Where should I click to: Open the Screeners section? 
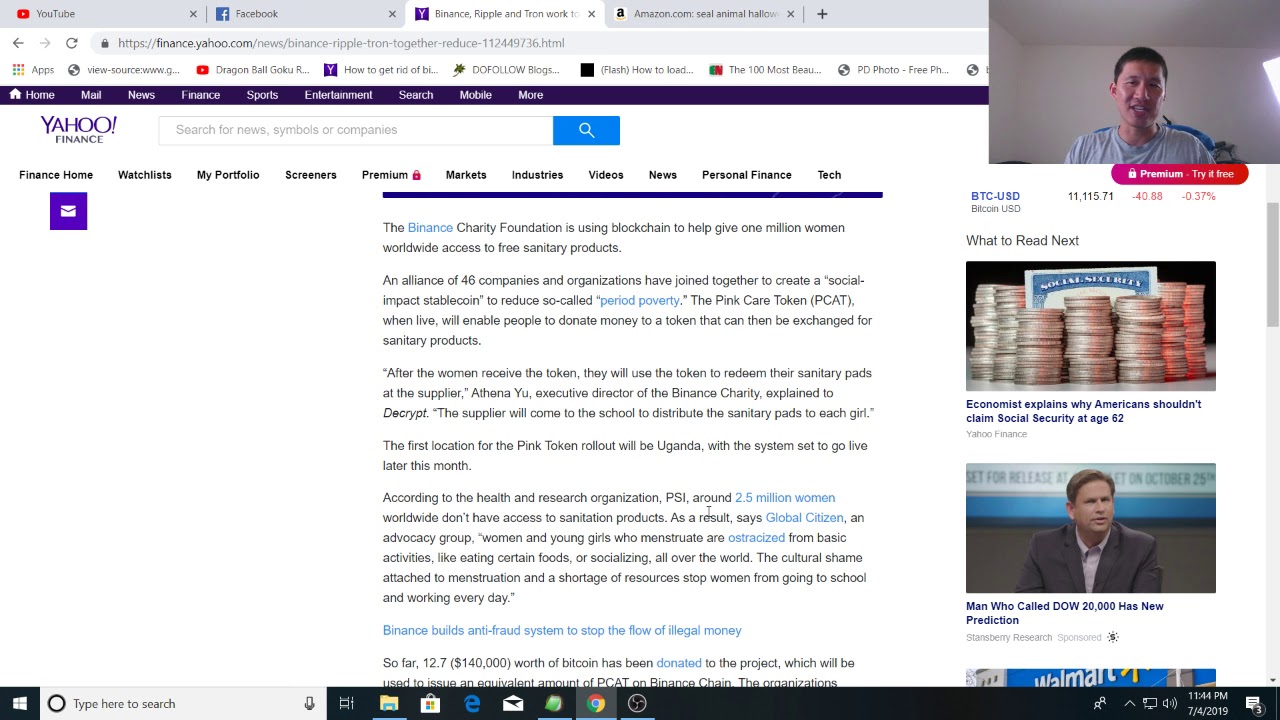311,175
